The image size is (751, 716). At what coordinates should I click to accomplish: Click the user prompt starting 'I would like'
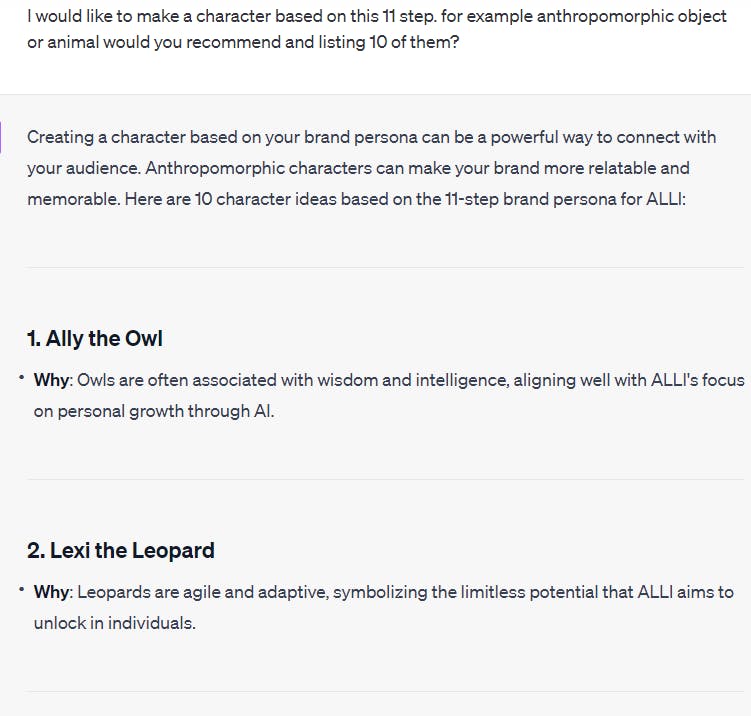point(377,29)
